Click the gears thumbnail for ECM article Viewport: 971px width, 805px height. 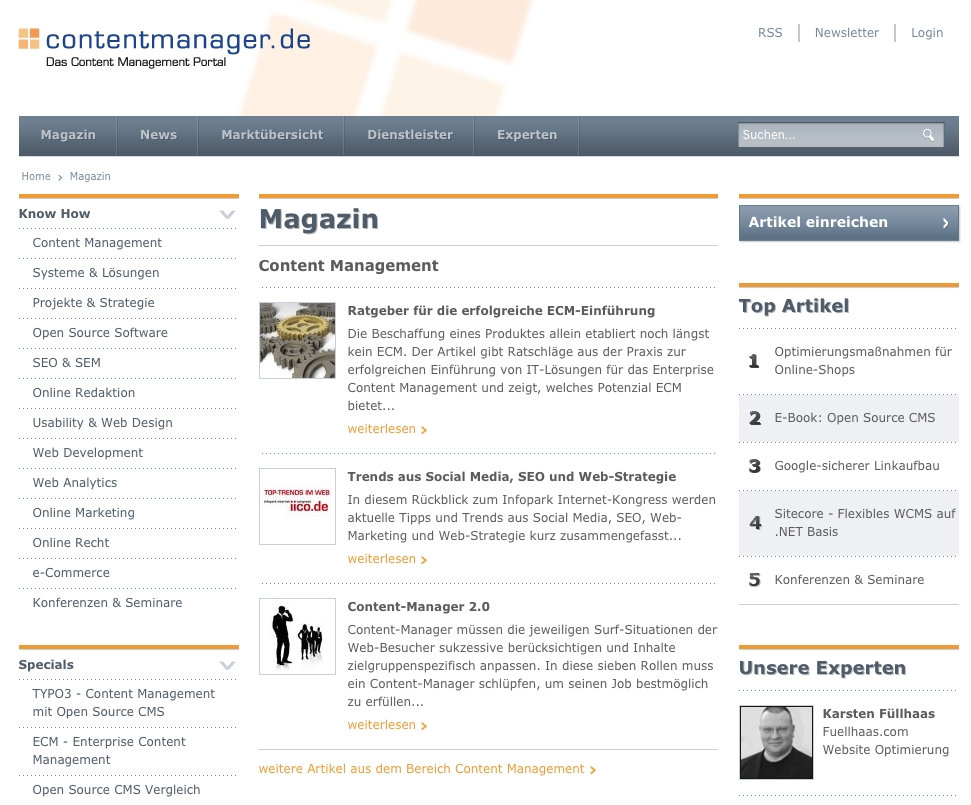point(297,341)
